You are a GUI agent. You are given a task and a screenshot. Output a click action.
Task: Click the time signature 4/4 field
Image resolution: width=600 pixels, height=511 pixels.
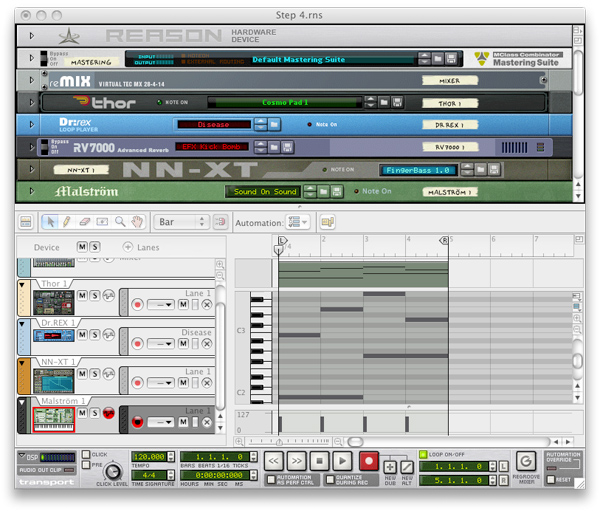[149, 475]
